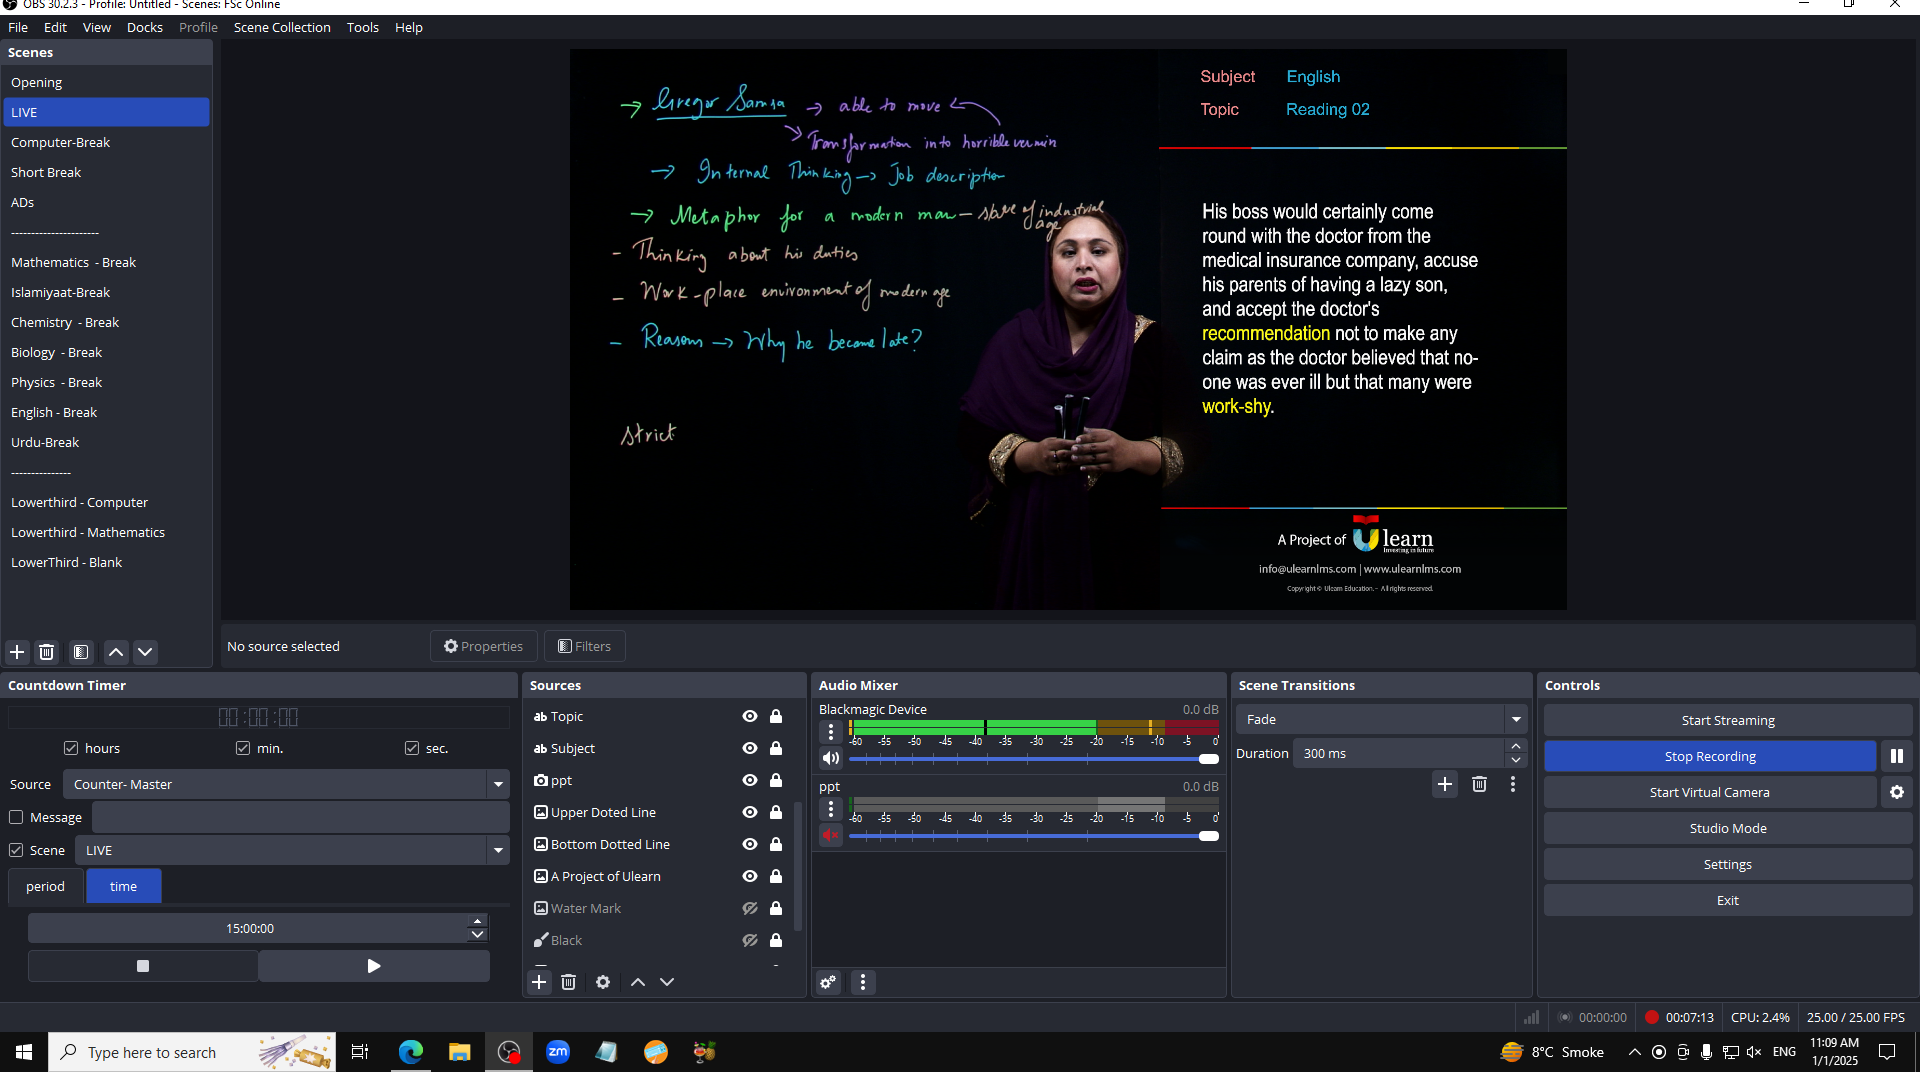Open Source dropdown Counter- Master
The width and height of the screenshot is (1920, 1072).
286,784
